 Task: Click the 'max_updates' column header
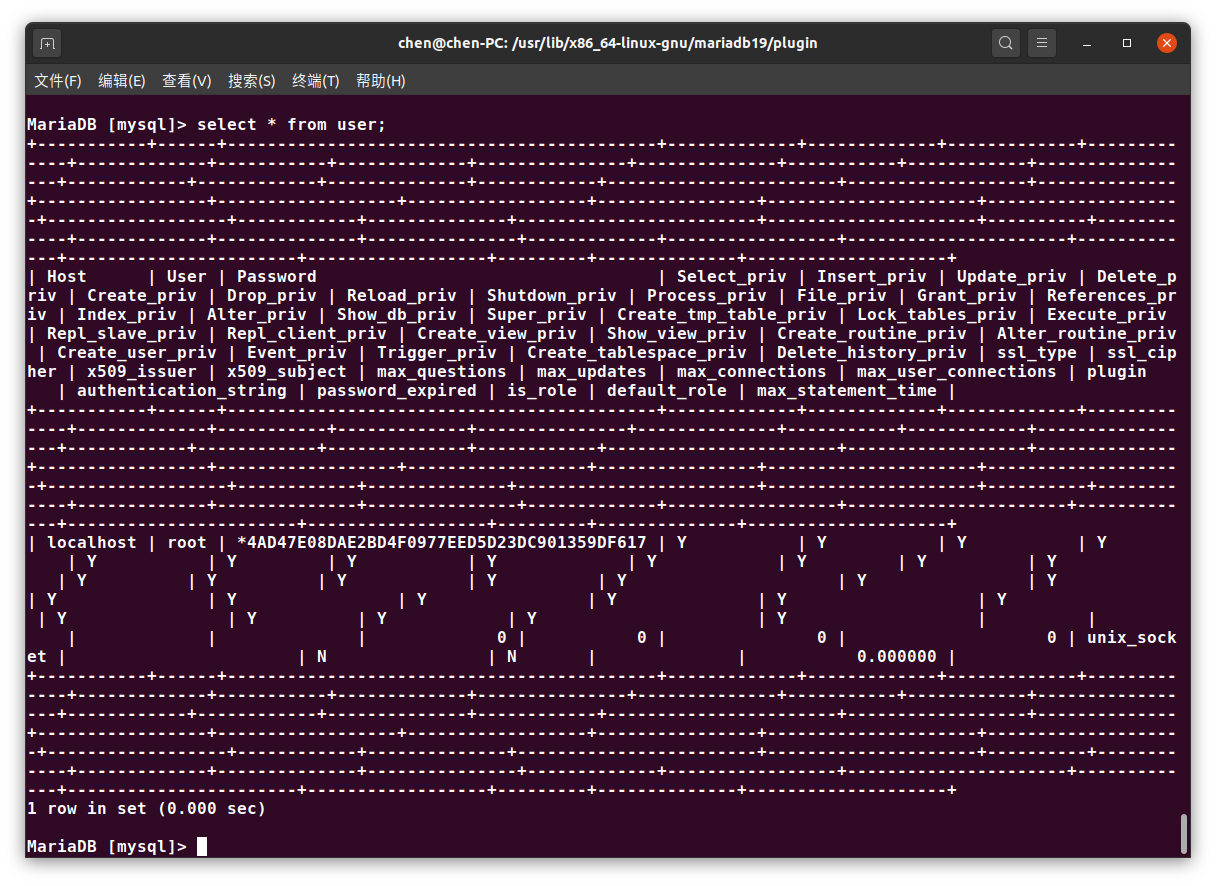tap(592, 372)
